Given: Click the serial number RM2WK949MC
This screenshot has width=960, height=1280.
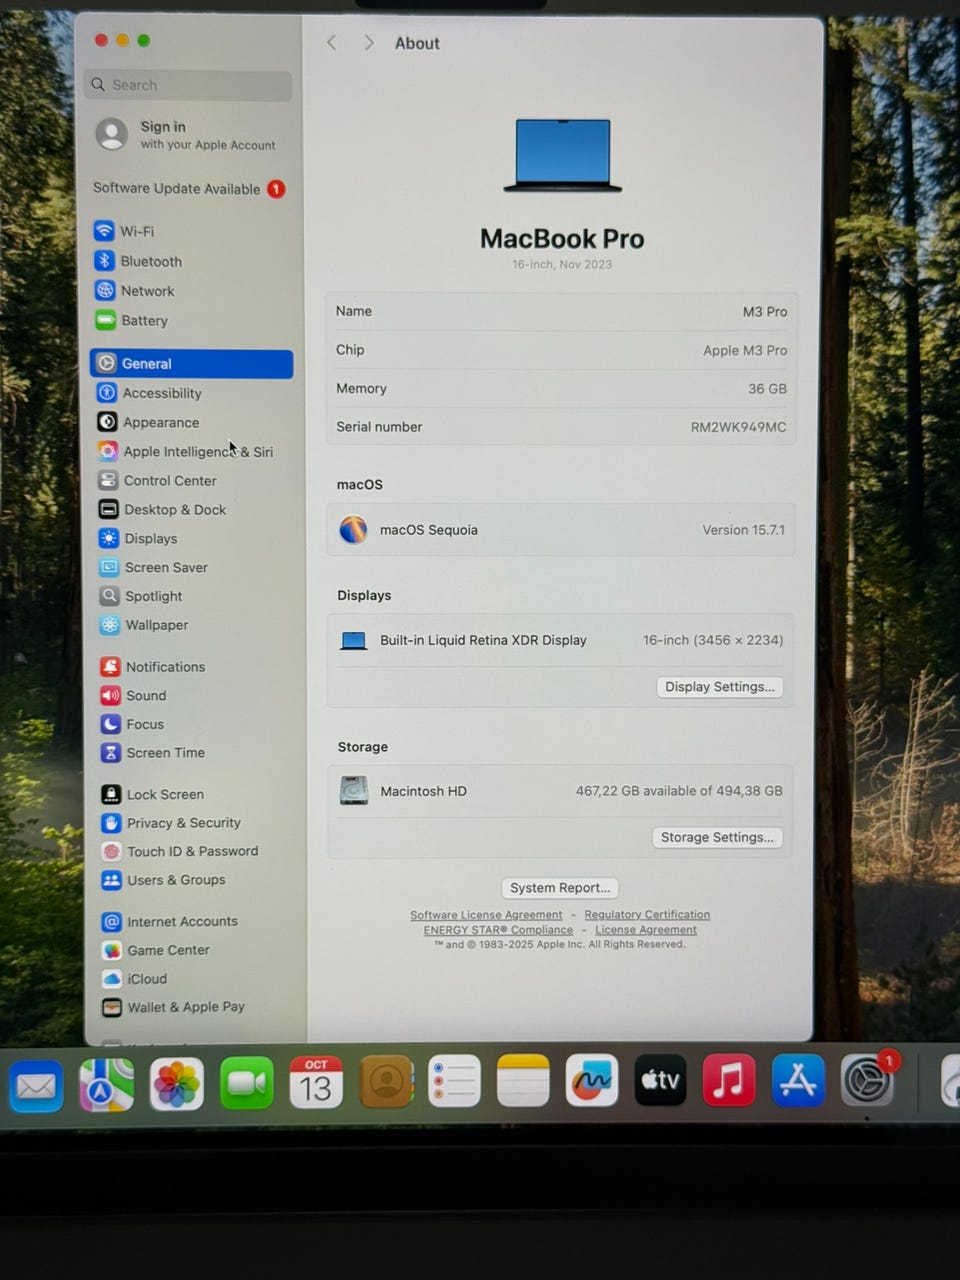Looking at the screenshot, I should tap(738, 427).
